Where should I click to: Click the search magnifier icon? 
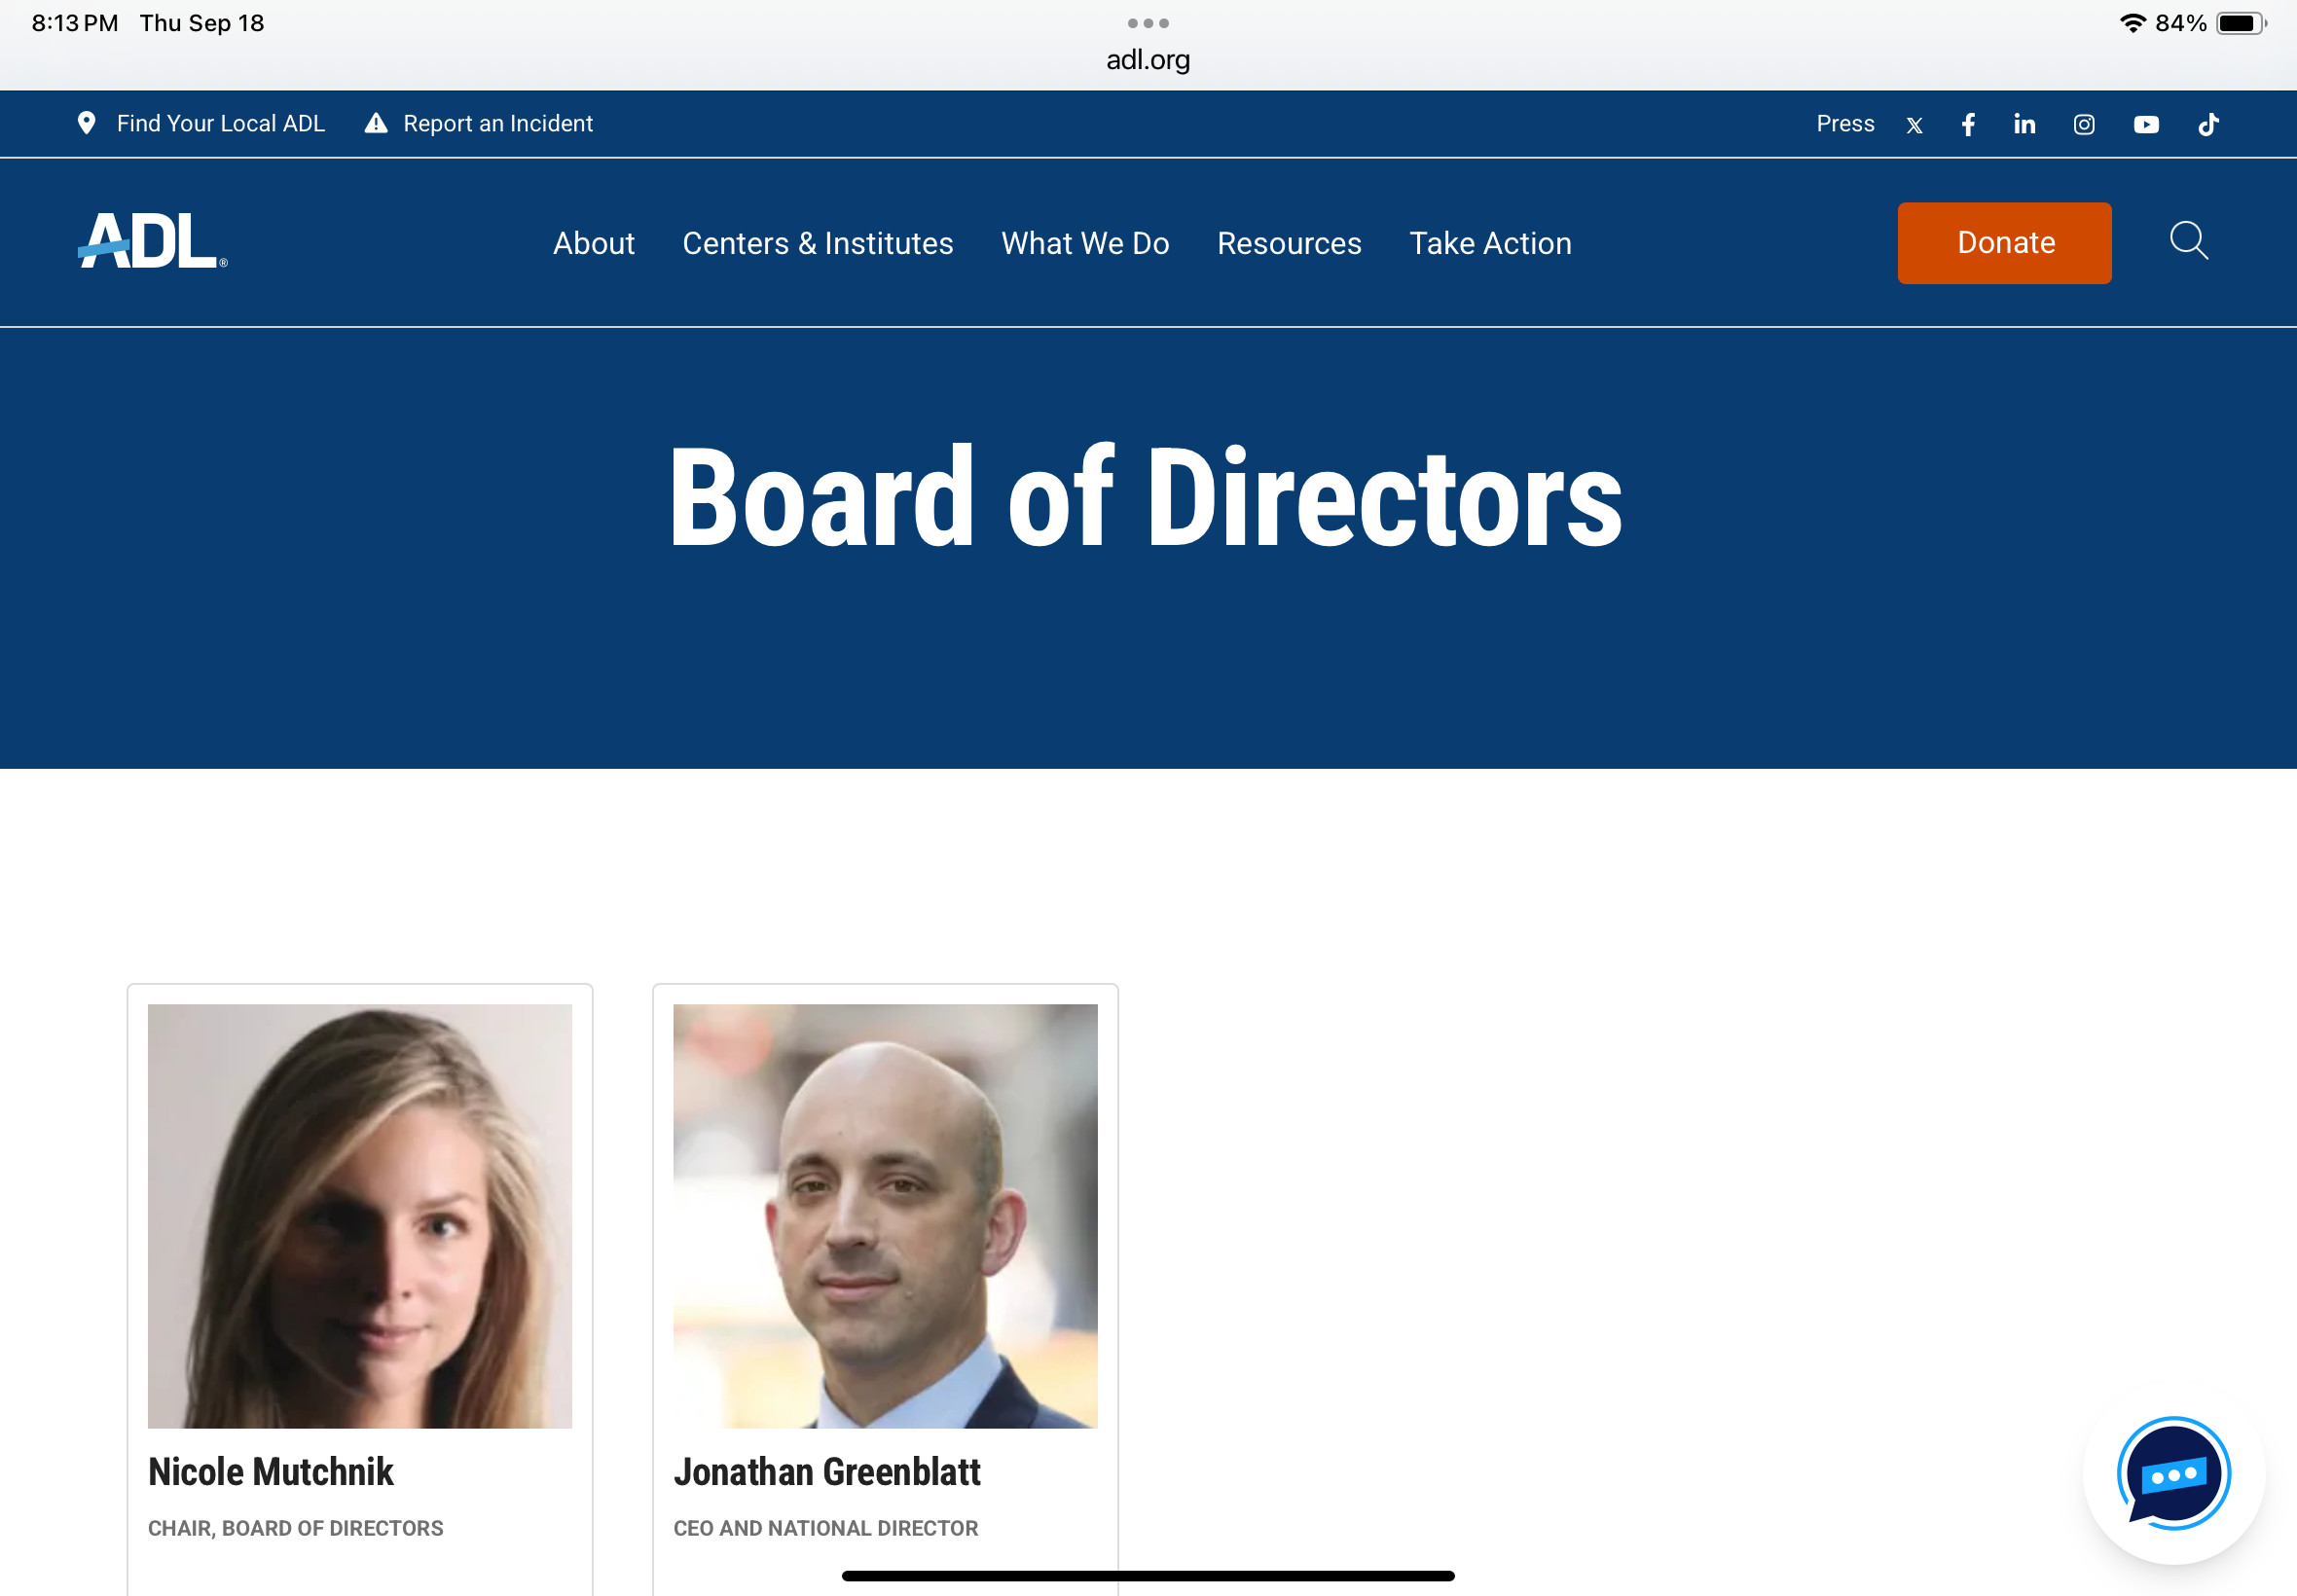pos(2188,241)
